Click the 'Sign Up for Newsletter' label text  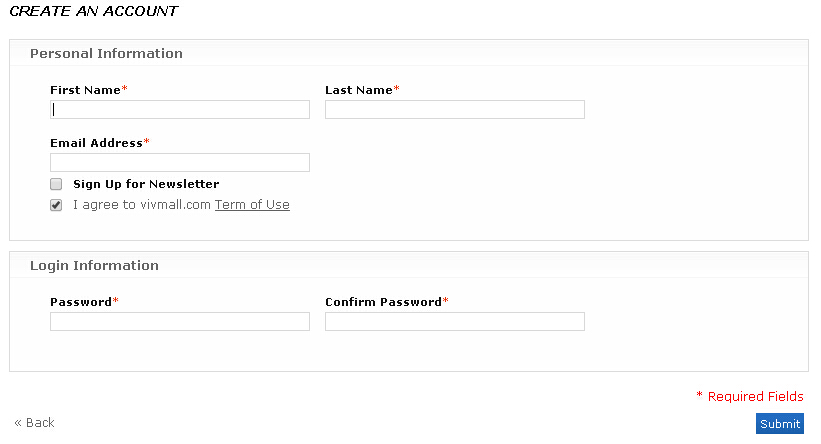pyautogui.click(x=146, y=184)
